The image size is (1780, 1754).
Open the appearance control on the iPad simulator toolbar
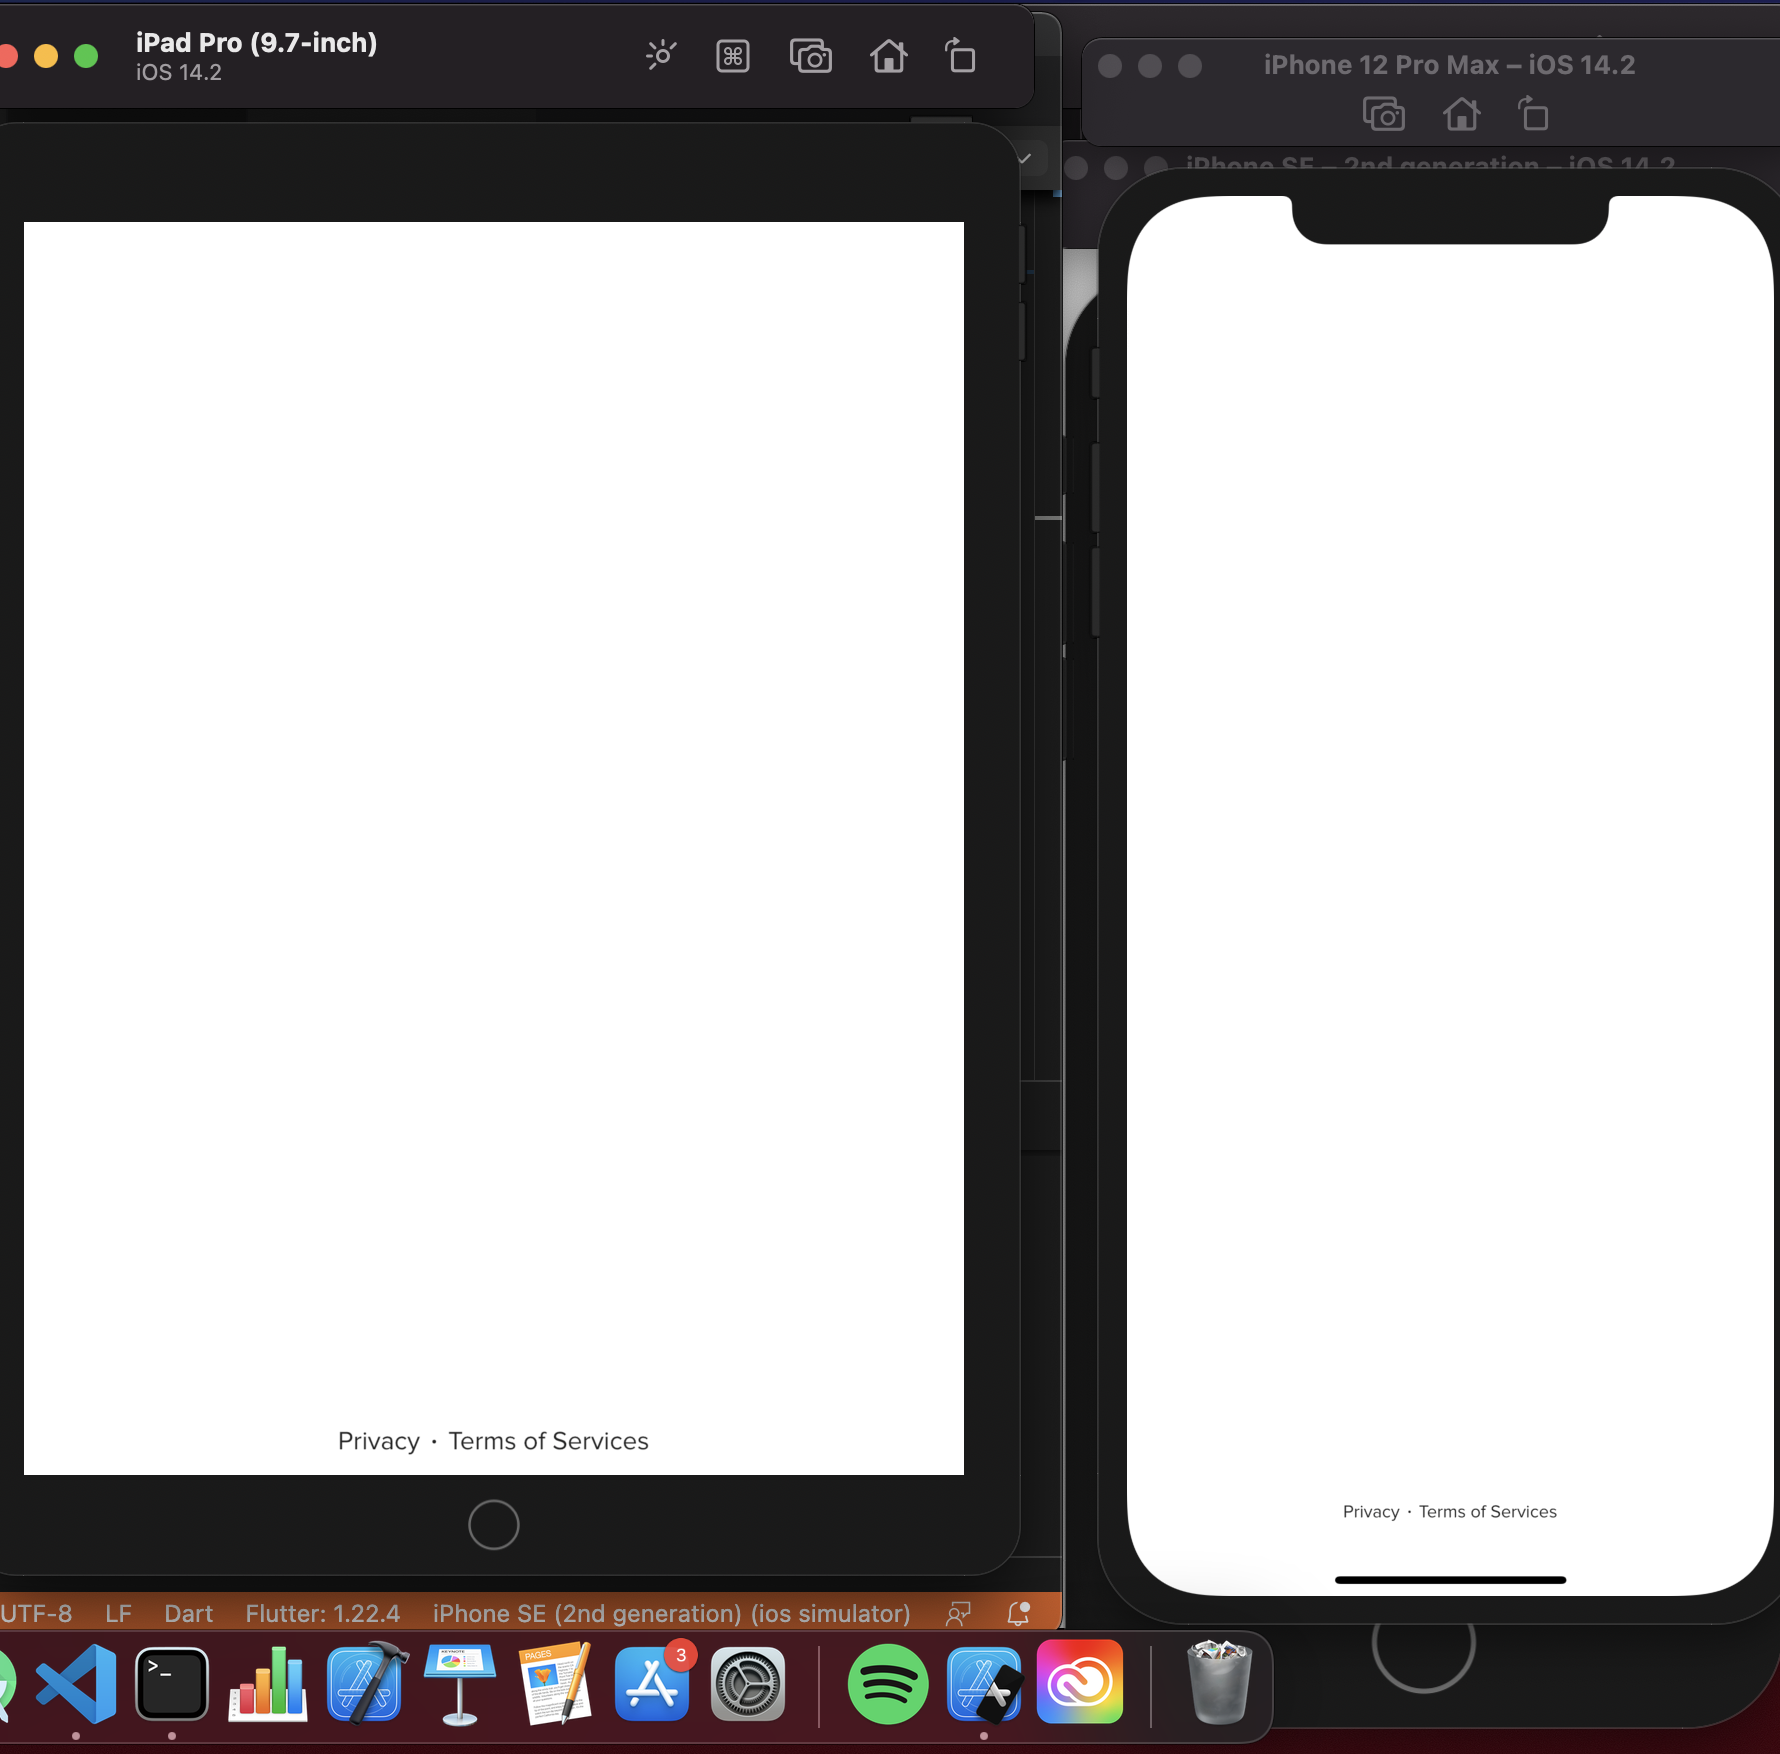(661, 56)
